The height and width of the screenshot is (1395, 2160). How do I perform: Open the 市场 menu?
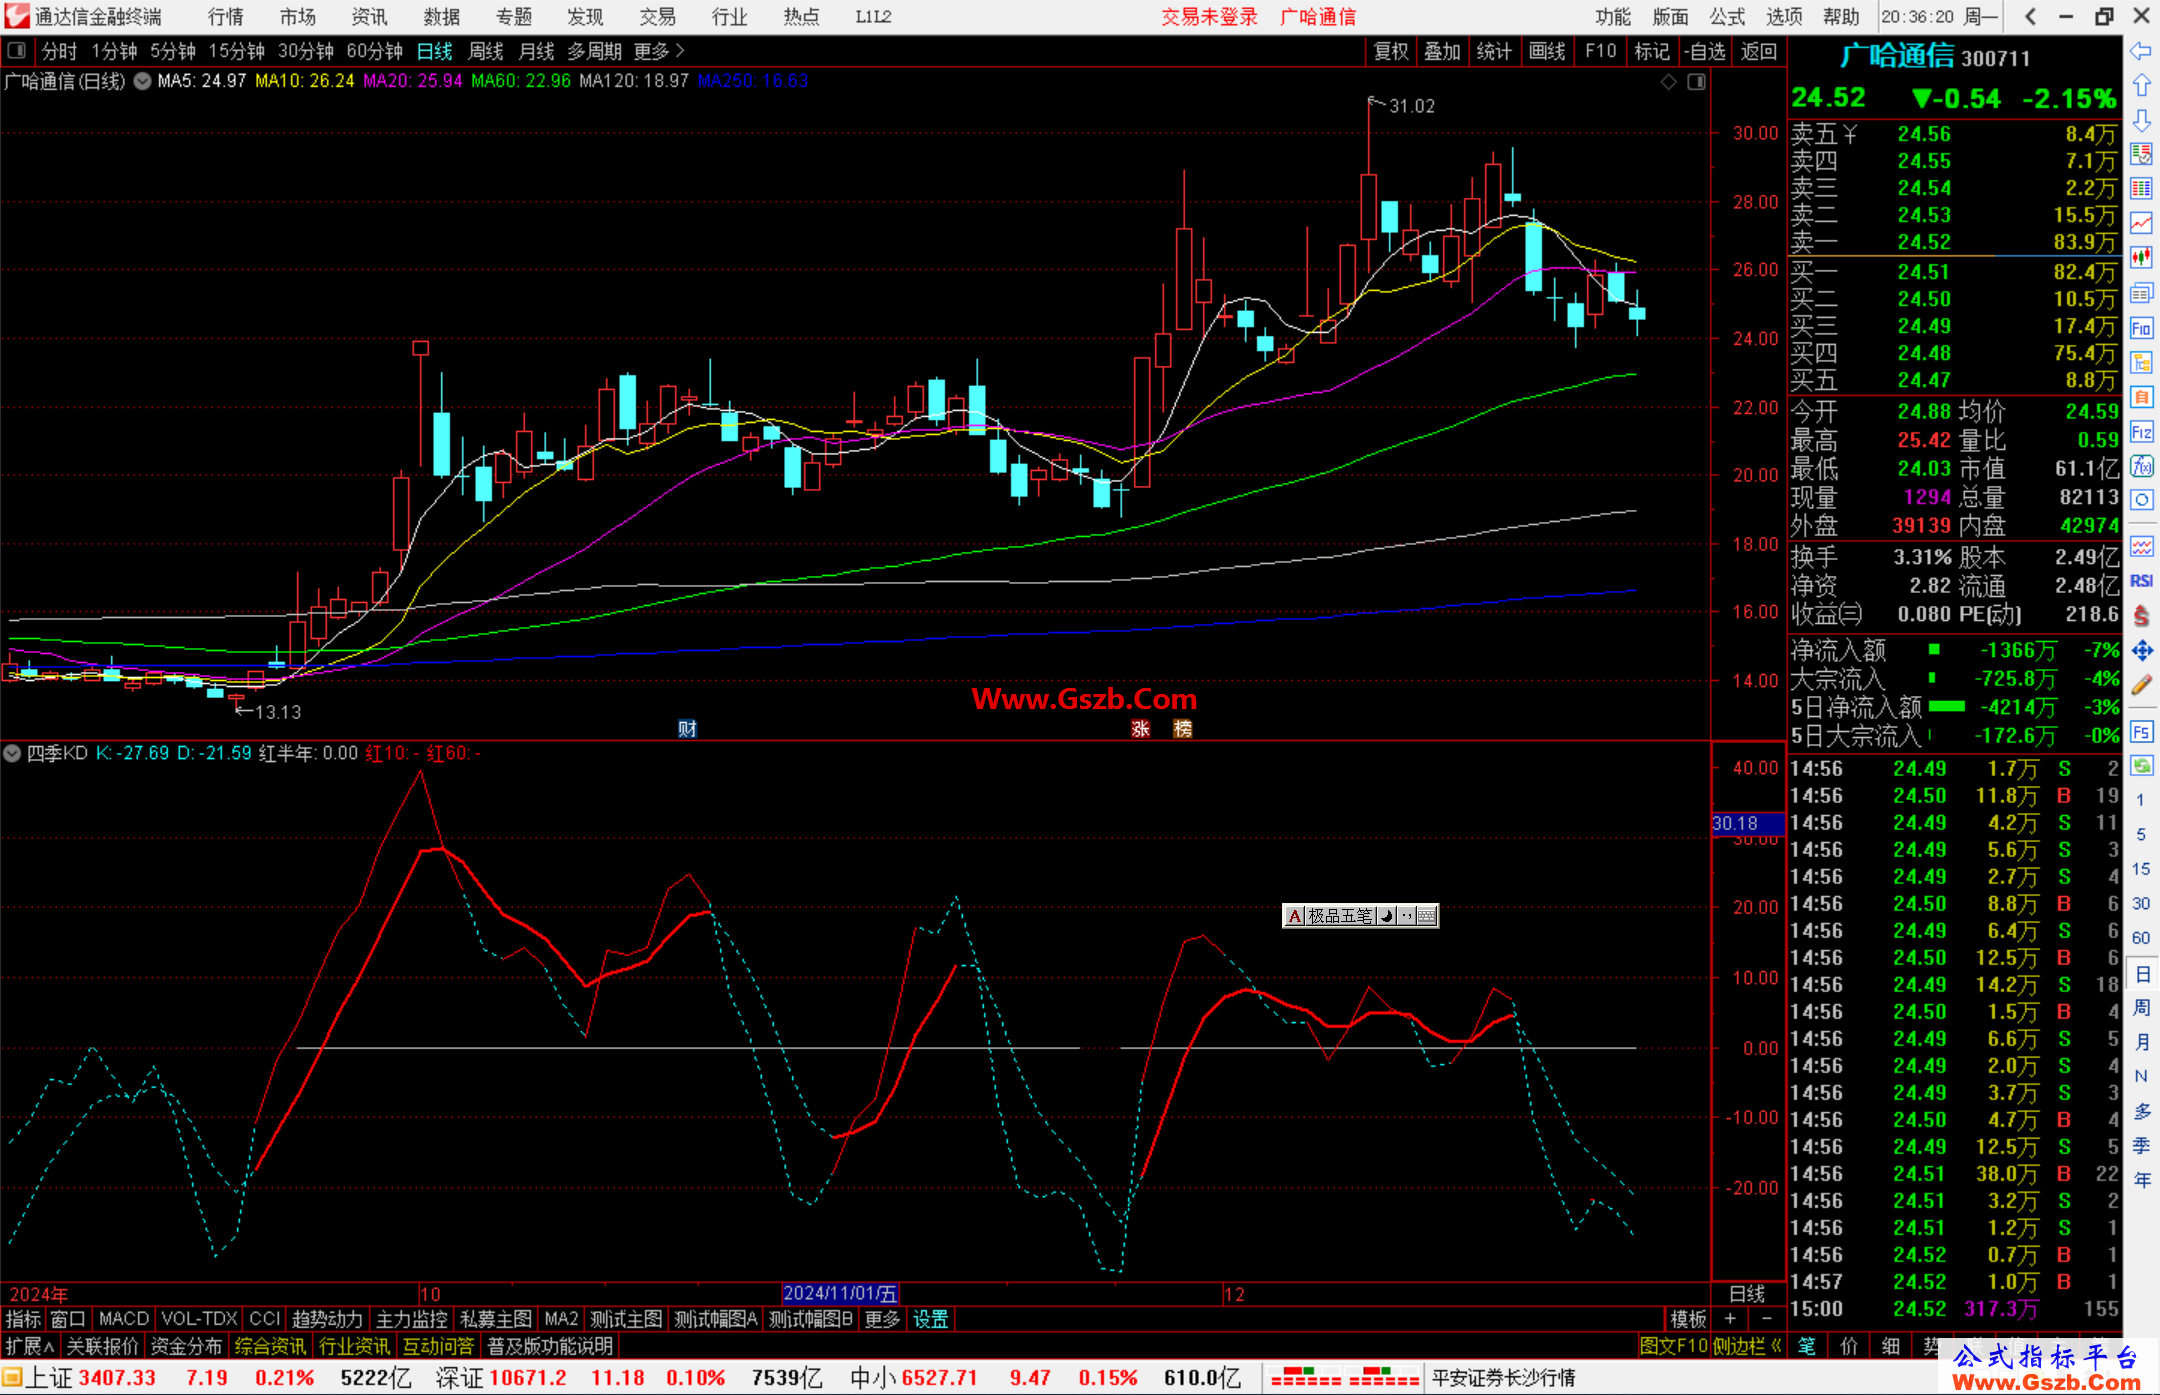click(x=298, y=17)
